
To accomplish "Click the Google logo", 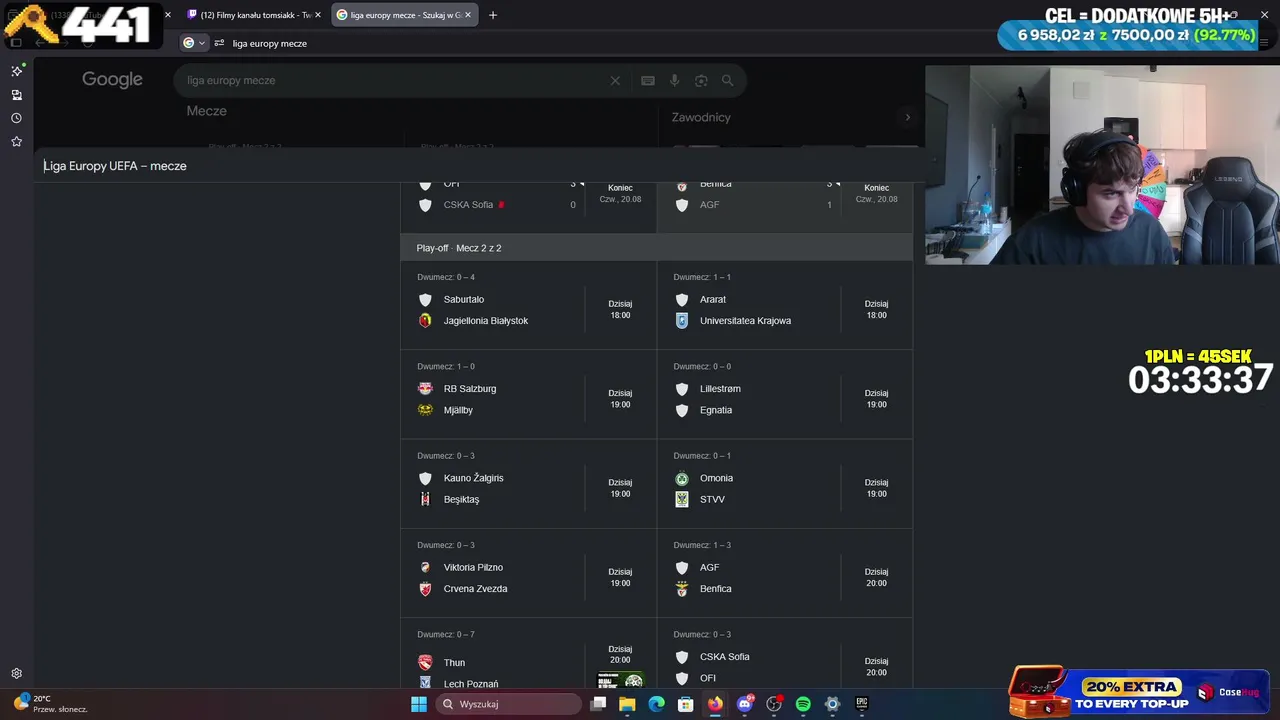I will pyautogui.click(x=112, y=80).
